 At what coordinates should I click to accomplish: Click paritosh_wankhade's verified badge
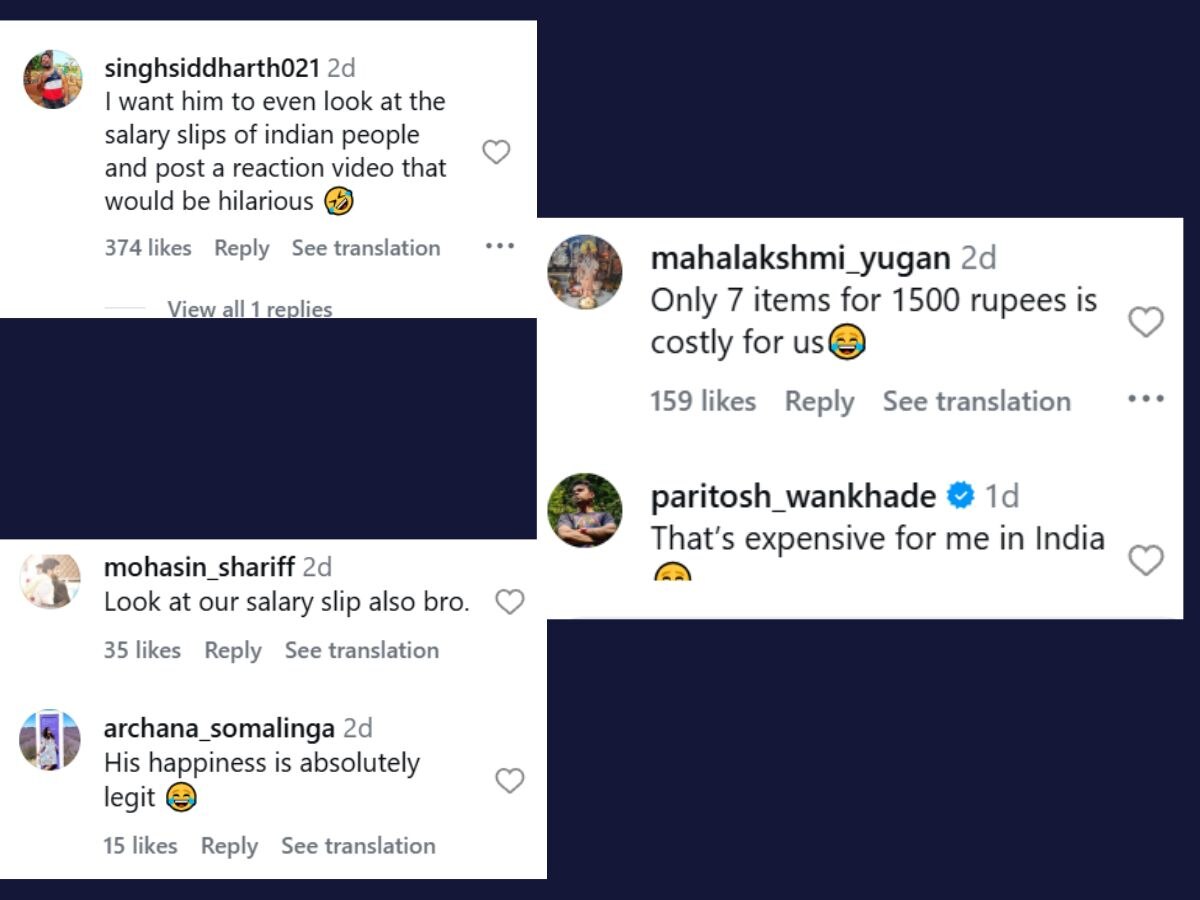(961, 496)
